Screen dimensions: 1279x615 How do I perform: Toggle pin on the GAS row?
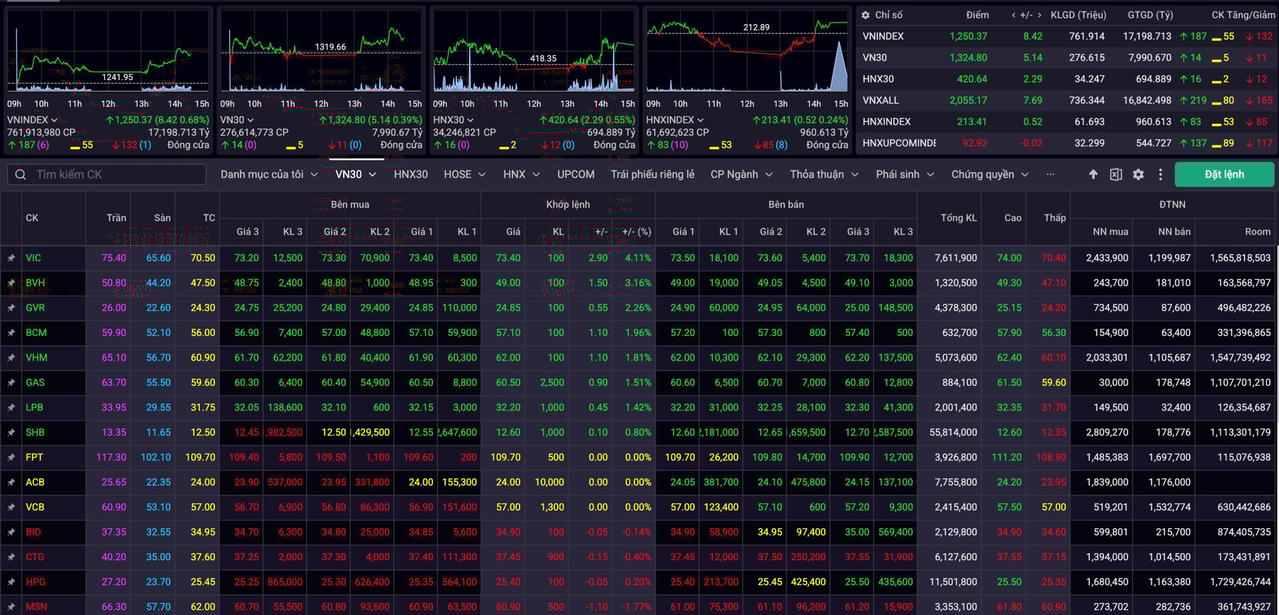click(x=11, y=383)
